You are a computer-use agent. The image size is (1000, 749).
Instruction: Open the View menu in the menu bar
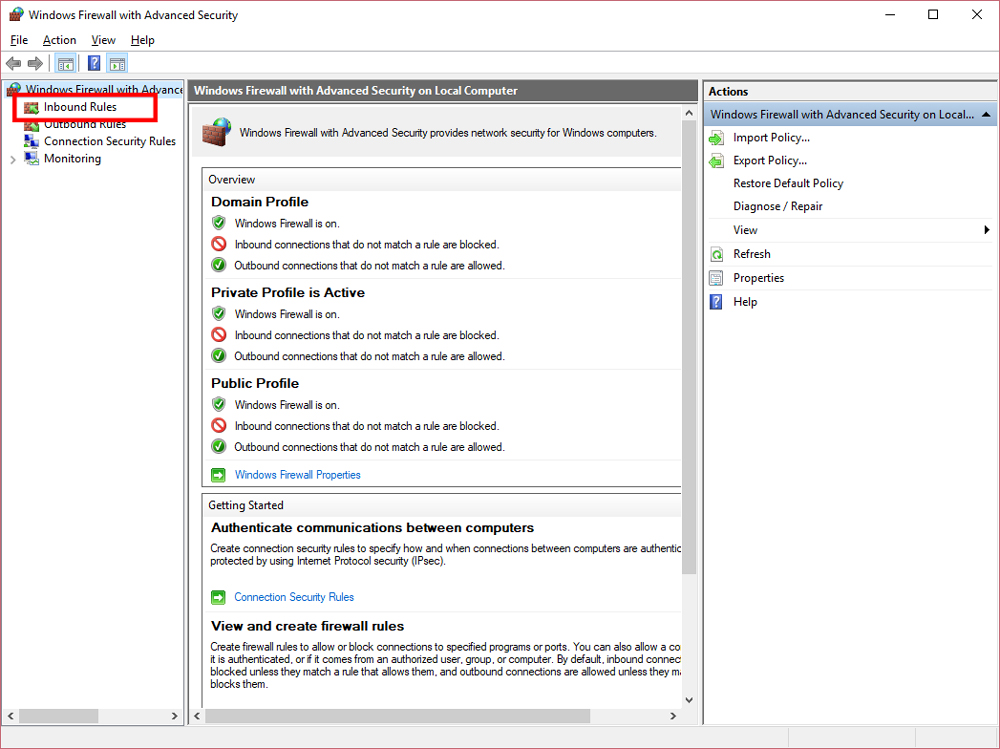pyautogui.click(x=103, y=40)
